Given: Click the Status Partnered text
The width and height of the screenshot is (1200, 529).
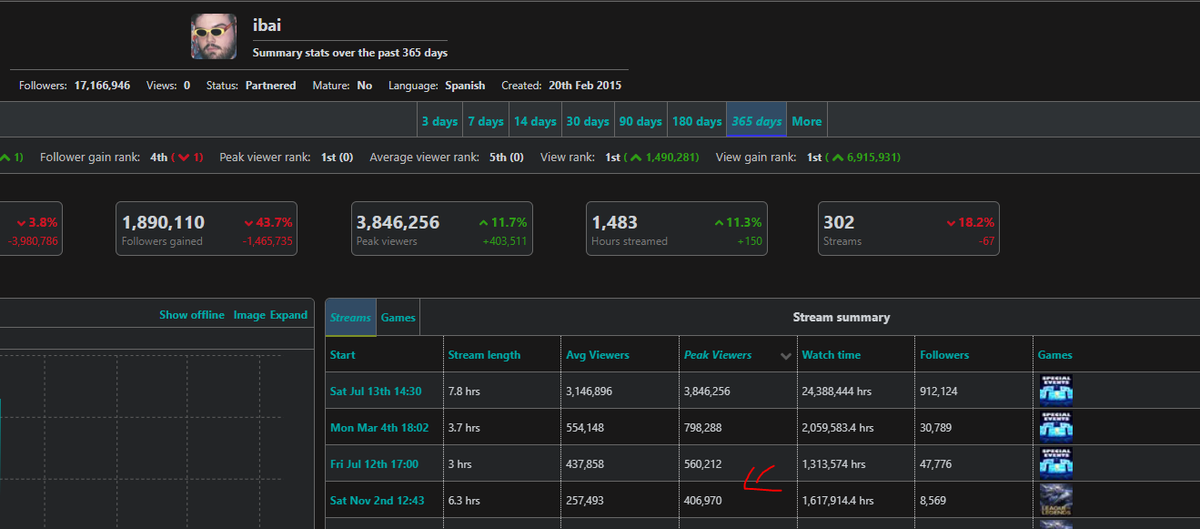Looking at the screenshot, I should [251, 85].
